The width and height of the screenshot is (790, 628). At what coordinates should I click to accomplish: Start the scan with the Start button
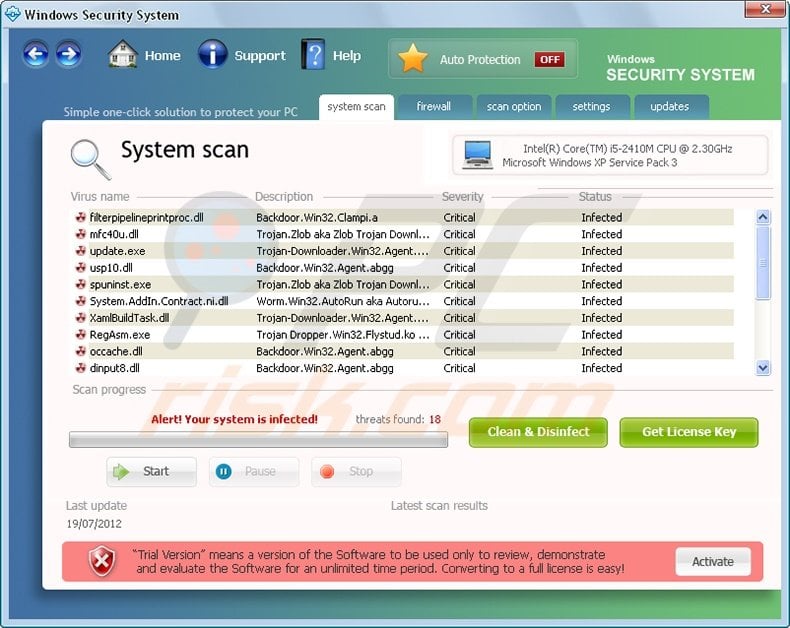(151, 472)
